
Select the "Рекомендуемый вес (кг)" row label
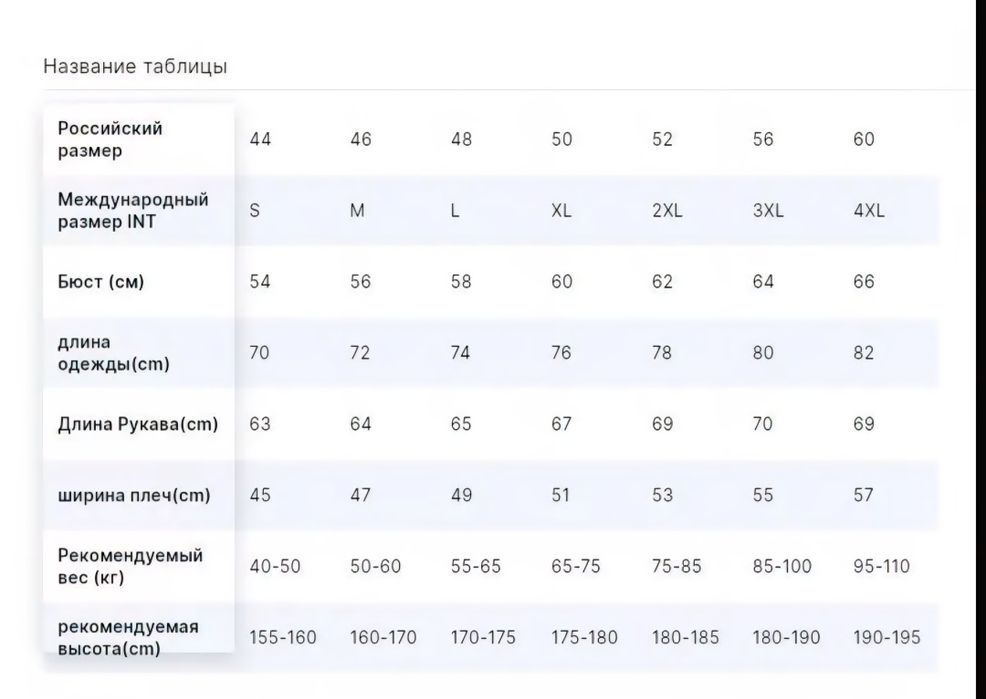(130, 566)
